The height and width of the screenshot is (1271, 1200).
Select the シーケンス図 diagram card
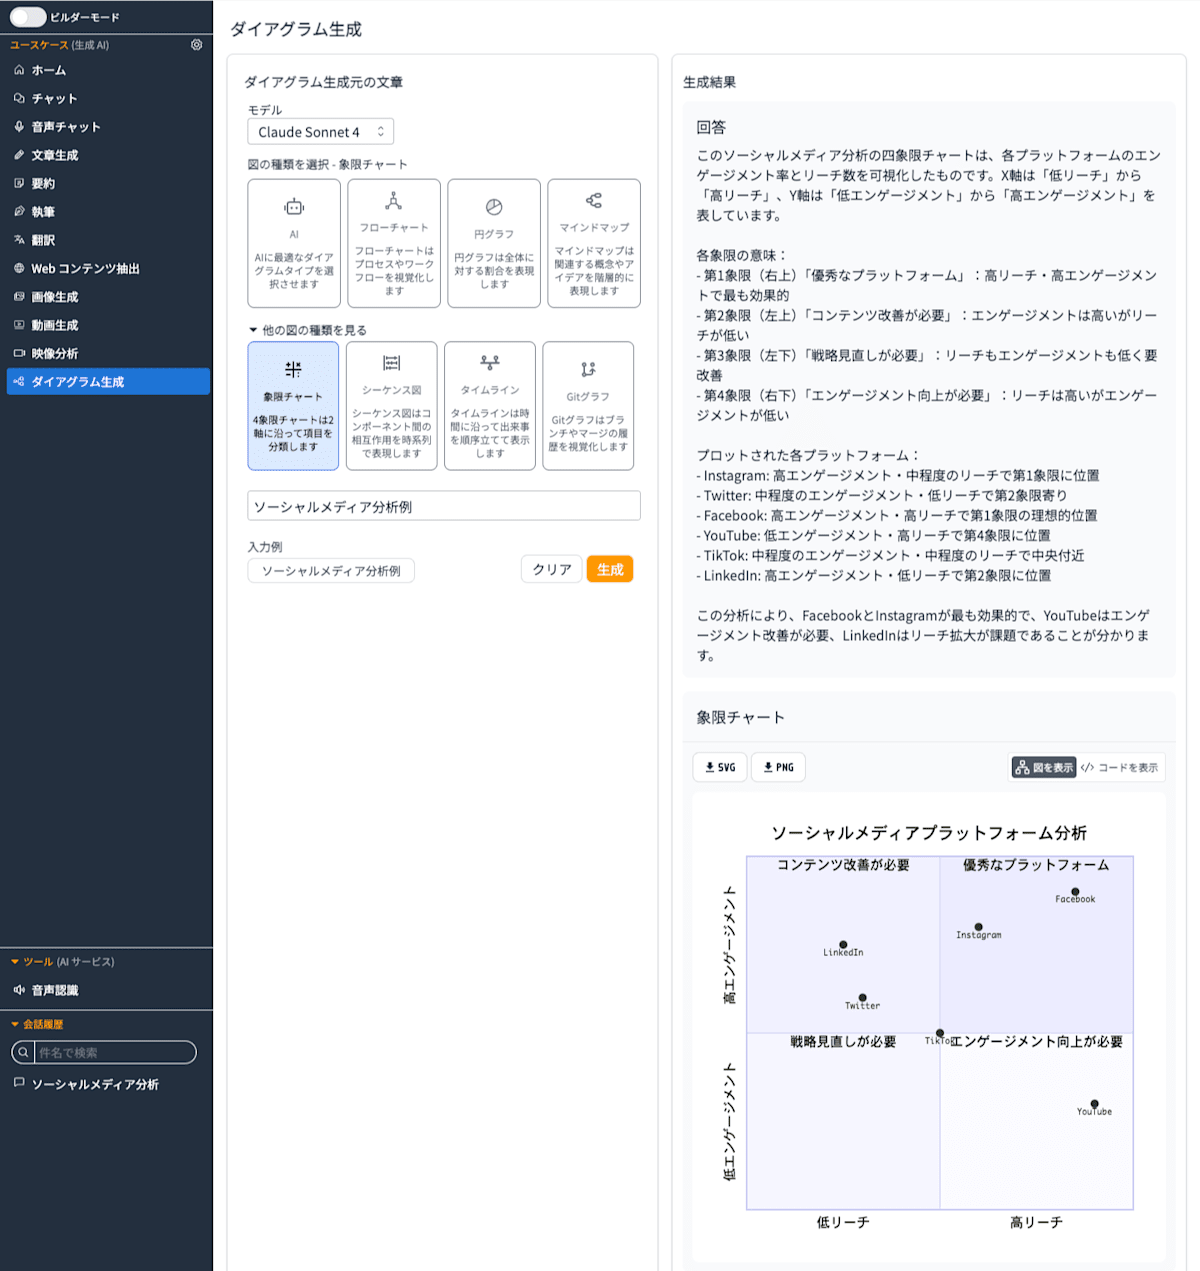click(392, 406)
